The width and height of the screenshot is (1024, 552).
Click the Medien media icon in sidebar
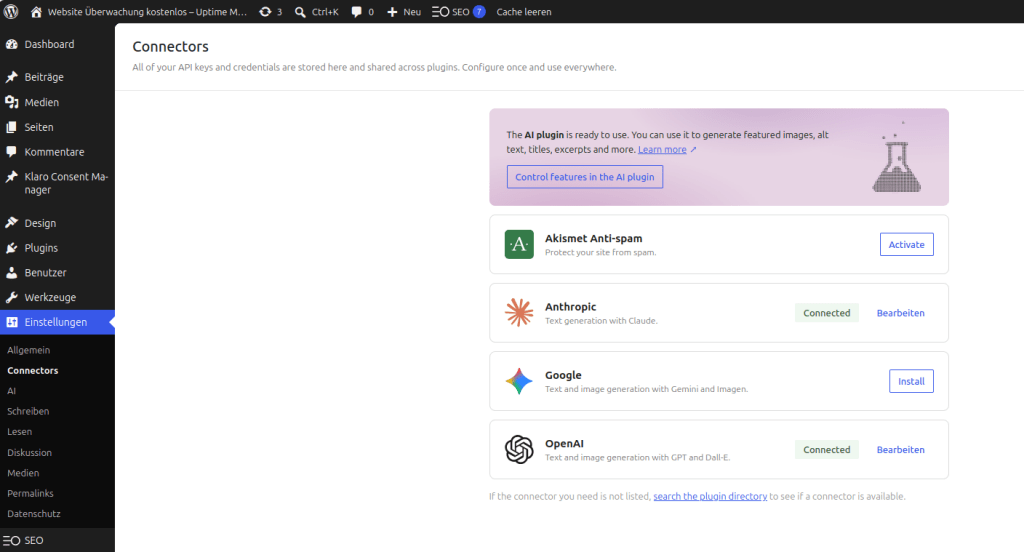coord(11,102)
